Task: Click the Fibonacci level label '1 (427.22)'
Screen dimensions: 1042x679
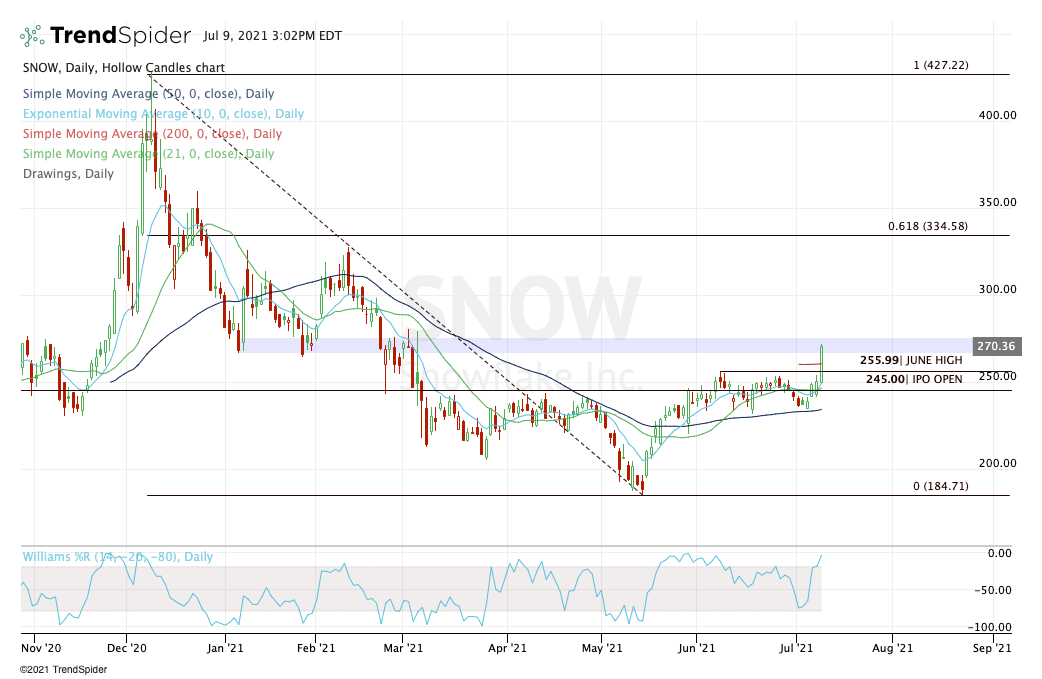Action: tap(941, 65)
